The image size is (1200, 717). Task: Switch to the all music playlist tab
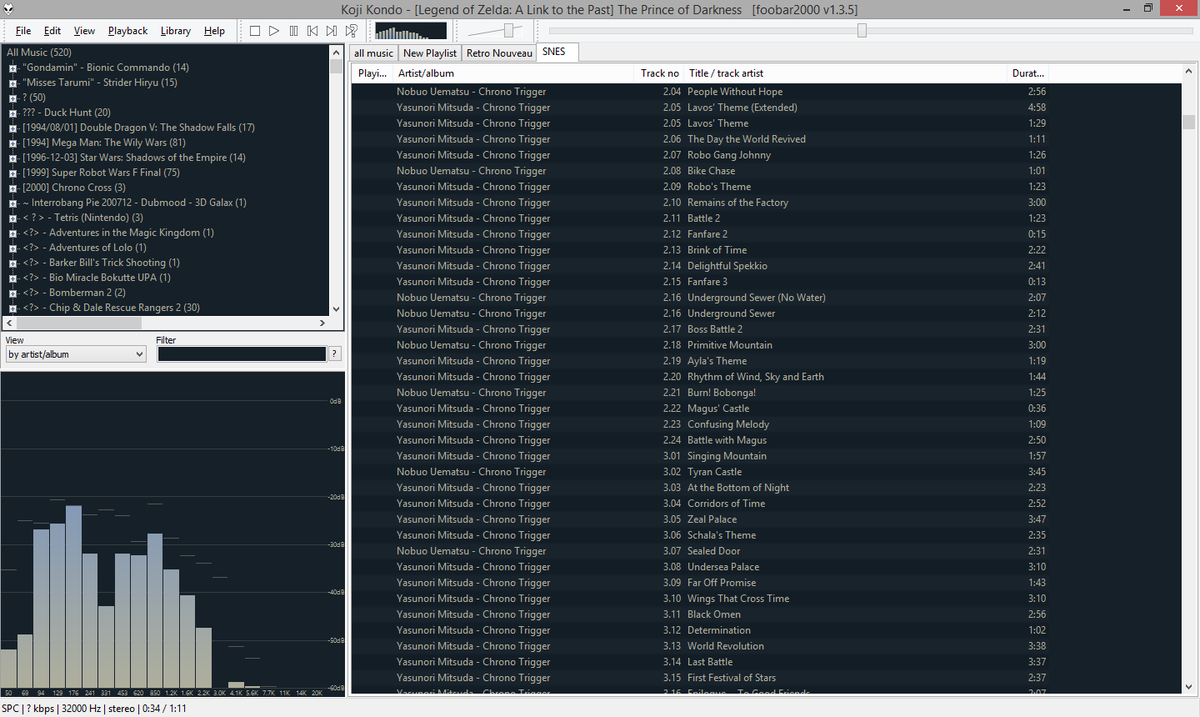(373, 53)
